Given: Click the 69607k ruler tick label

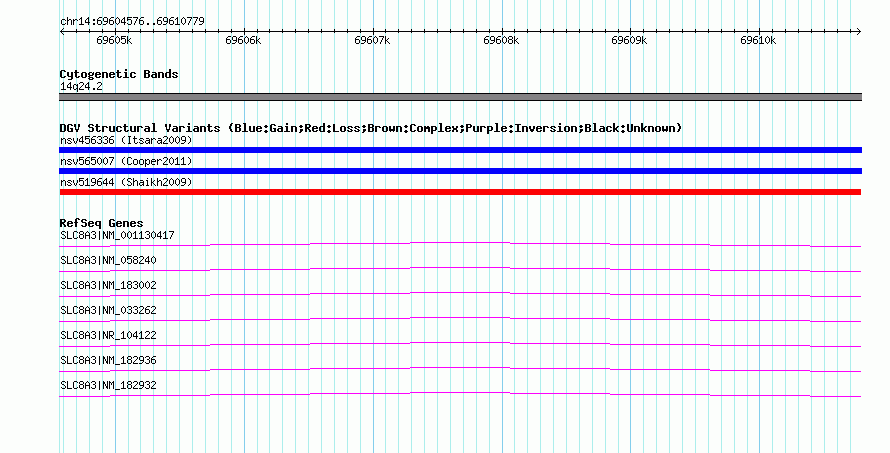Looking at the screenshot, I should 372,40.
